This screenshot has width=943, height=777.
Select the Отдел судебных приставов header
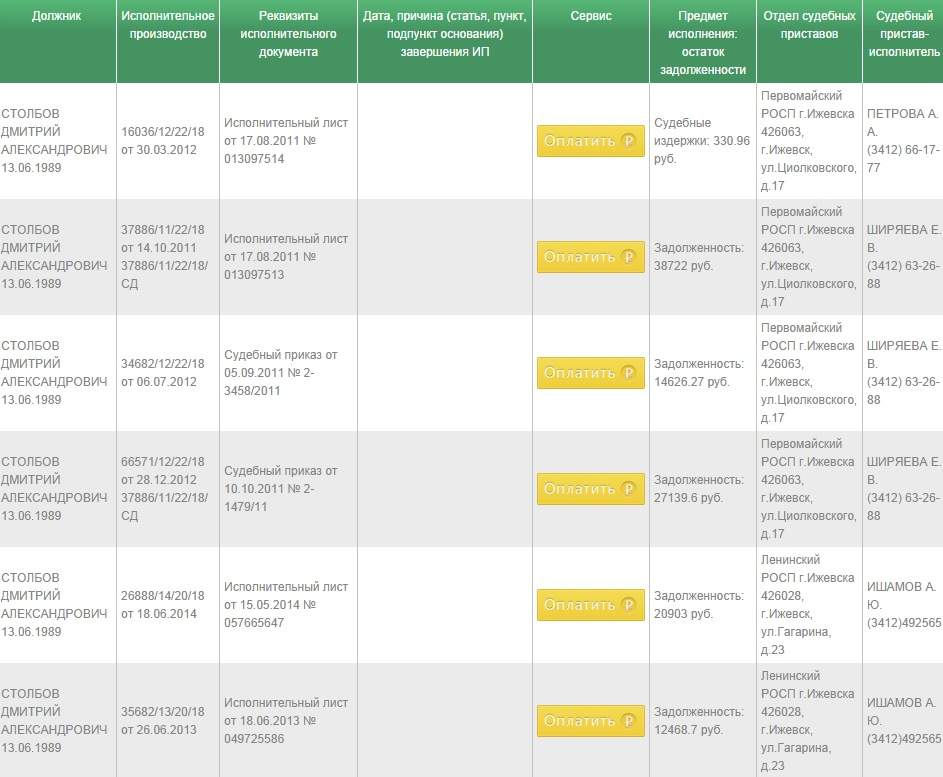(x=809, y=26)
